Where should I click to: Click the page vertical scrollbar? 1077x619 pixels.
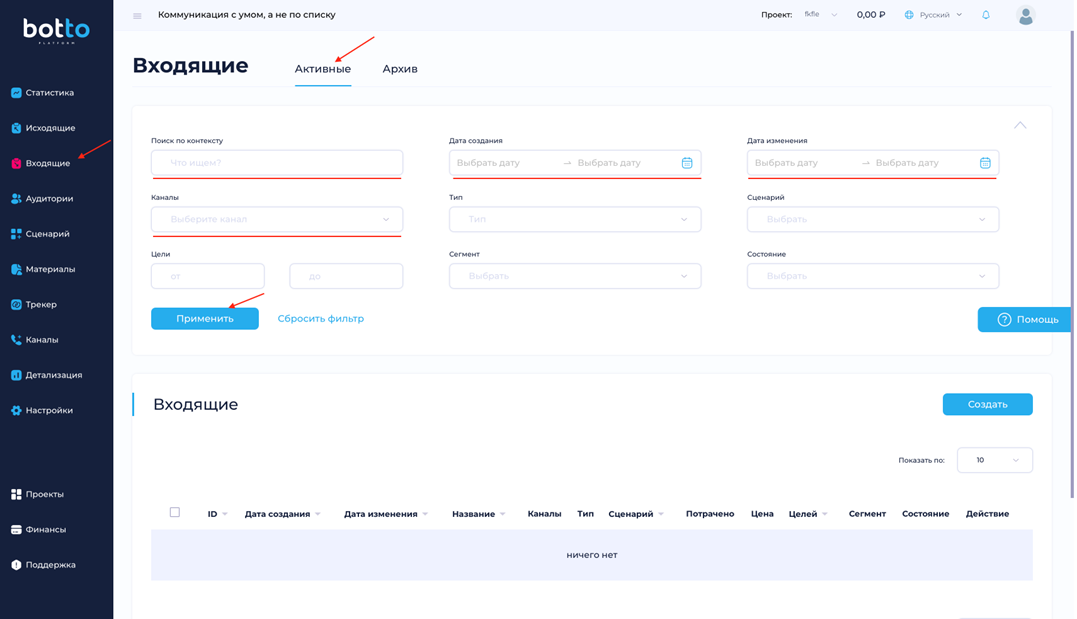[1072, 264]
